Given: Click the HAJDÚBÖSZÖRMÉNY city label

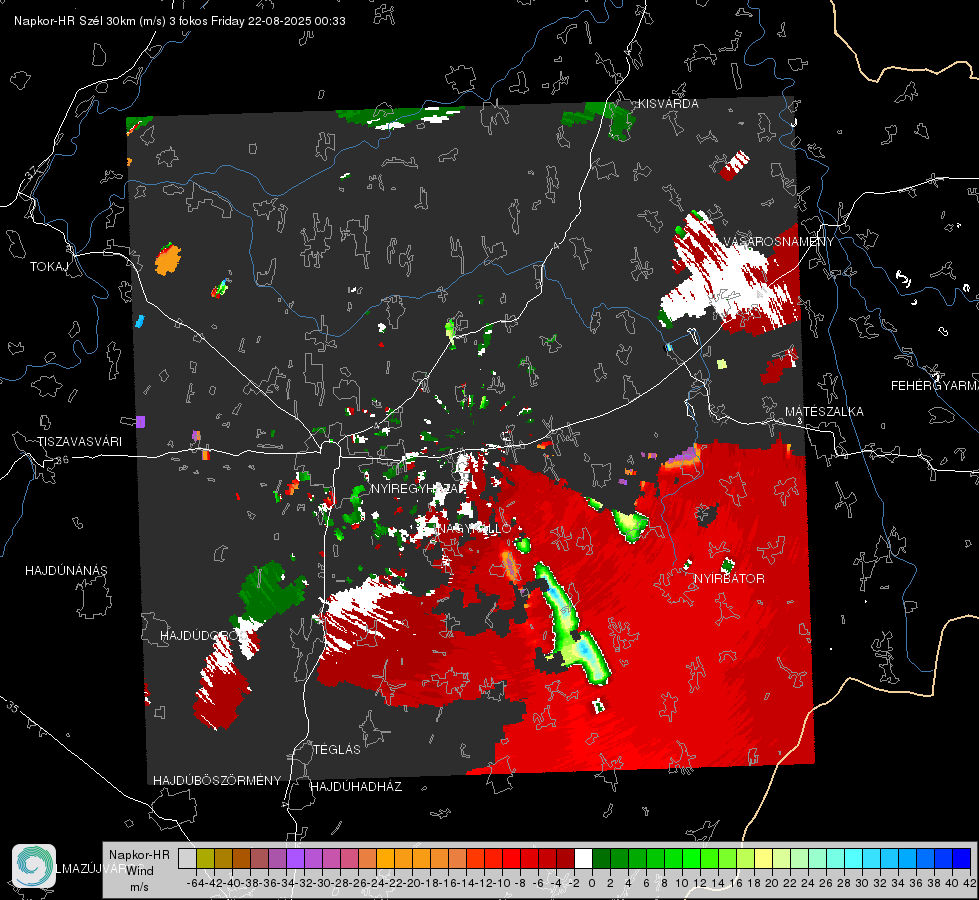Looking at the screenshot, I should click(x=217, y=781).
